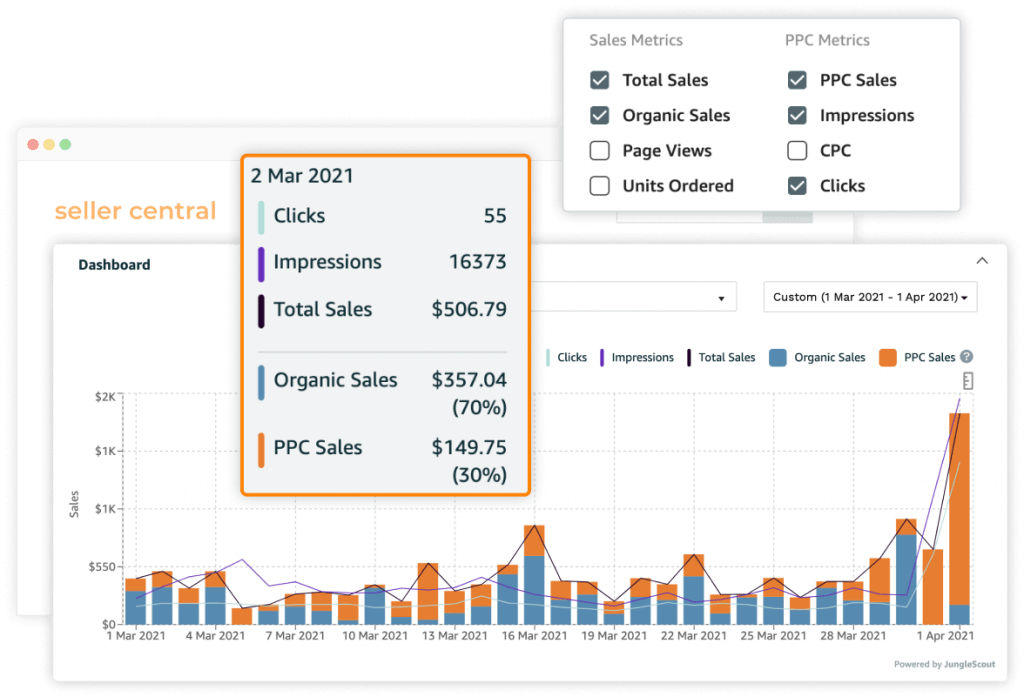The width and height of the screenshot is (1024, 697).
Task: Open the Custom date range dropdown
Action: point(870,297)
